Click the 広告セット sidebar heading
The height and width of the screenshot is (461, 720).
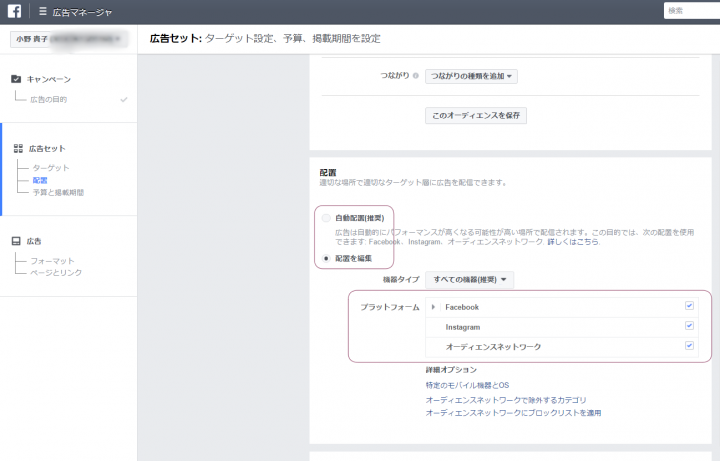point(47,149)
